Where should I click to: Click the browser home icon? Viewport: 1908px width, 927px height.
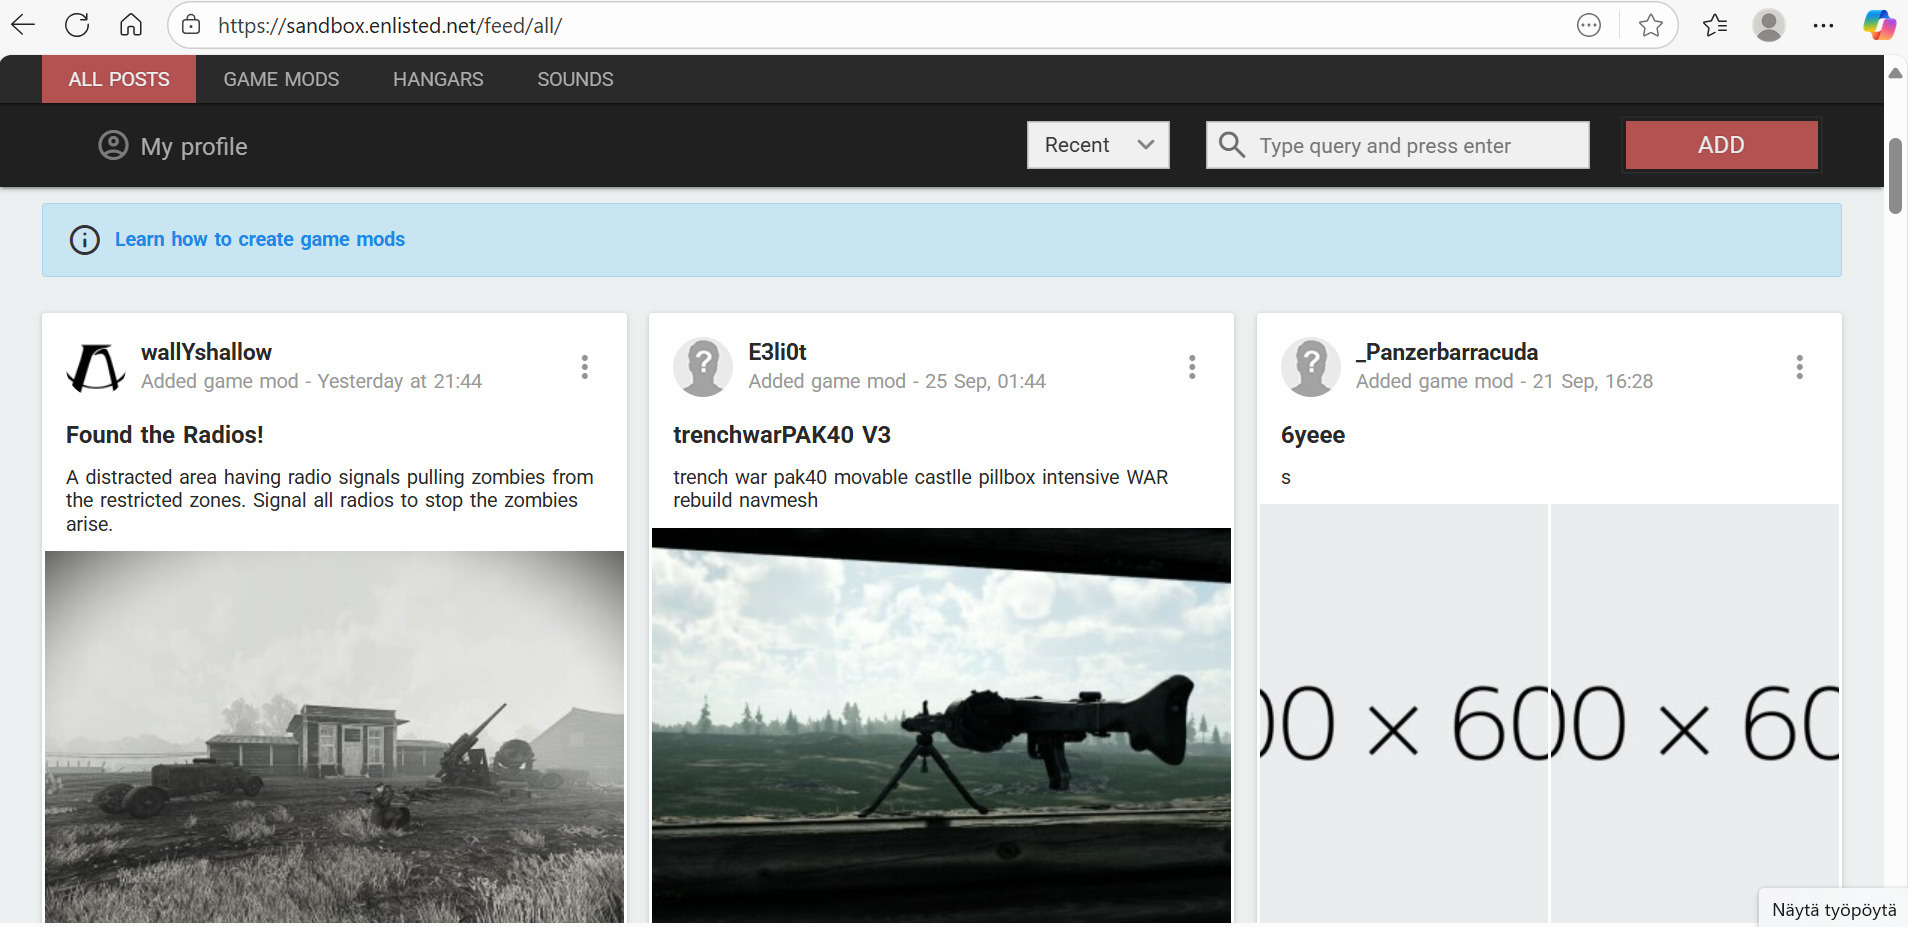point(131,25)
